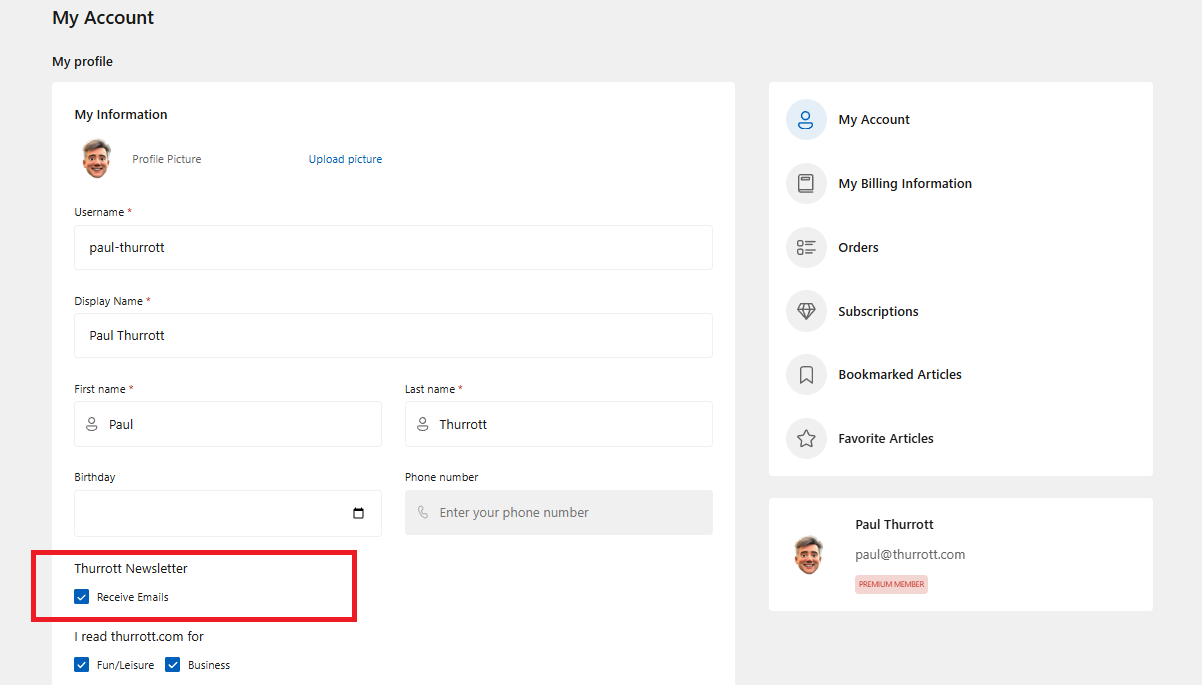Viewport: 1202px width, 685px height.
Task: Click the Premium Member badge
Action: coord(891,584)
